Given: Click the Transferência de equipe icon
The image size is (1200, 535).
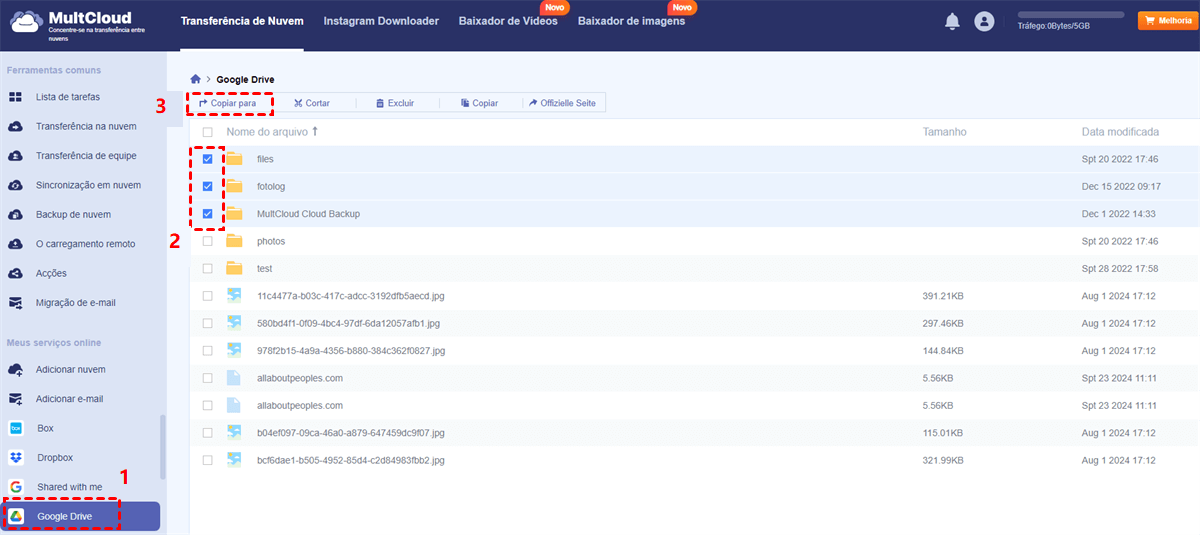Looking at the screenshot, I should (x=15, y=156).
